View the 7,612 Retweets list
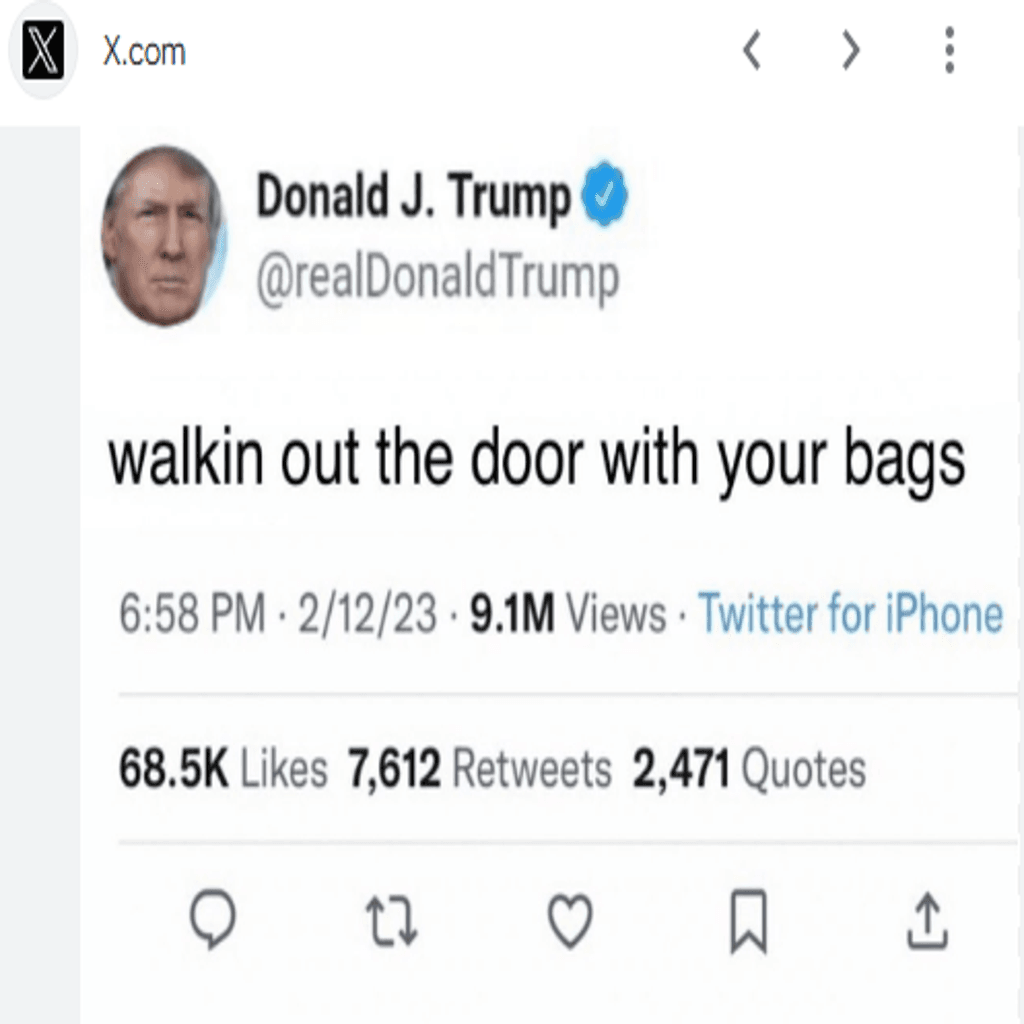The width and height of the screenshot is (1024, 1024). click(479, 769)
